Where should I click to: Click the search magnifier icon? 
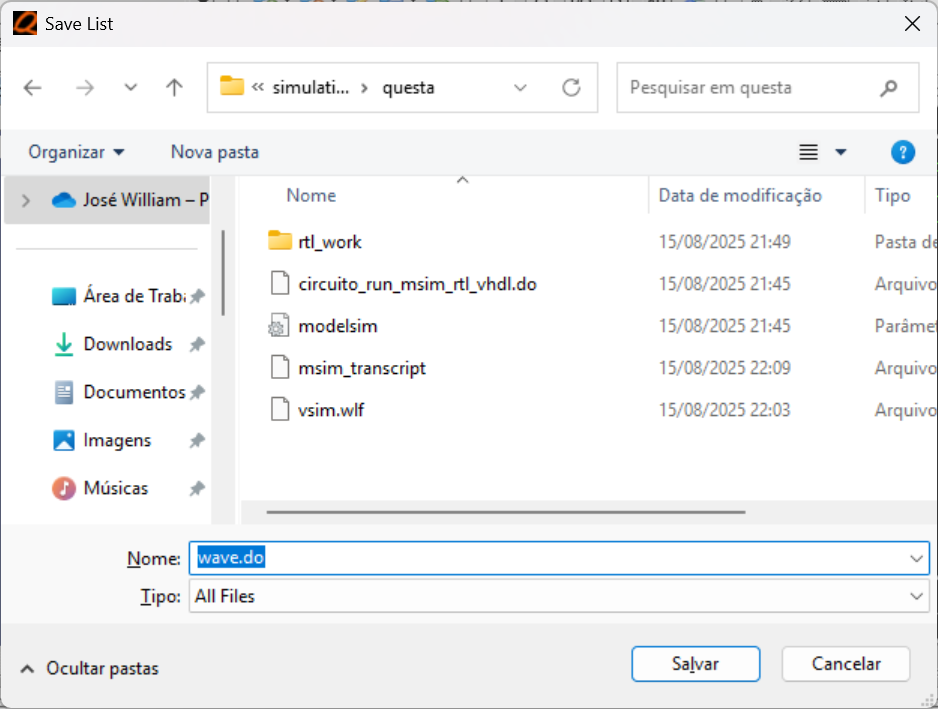click(x=888, y=88)
